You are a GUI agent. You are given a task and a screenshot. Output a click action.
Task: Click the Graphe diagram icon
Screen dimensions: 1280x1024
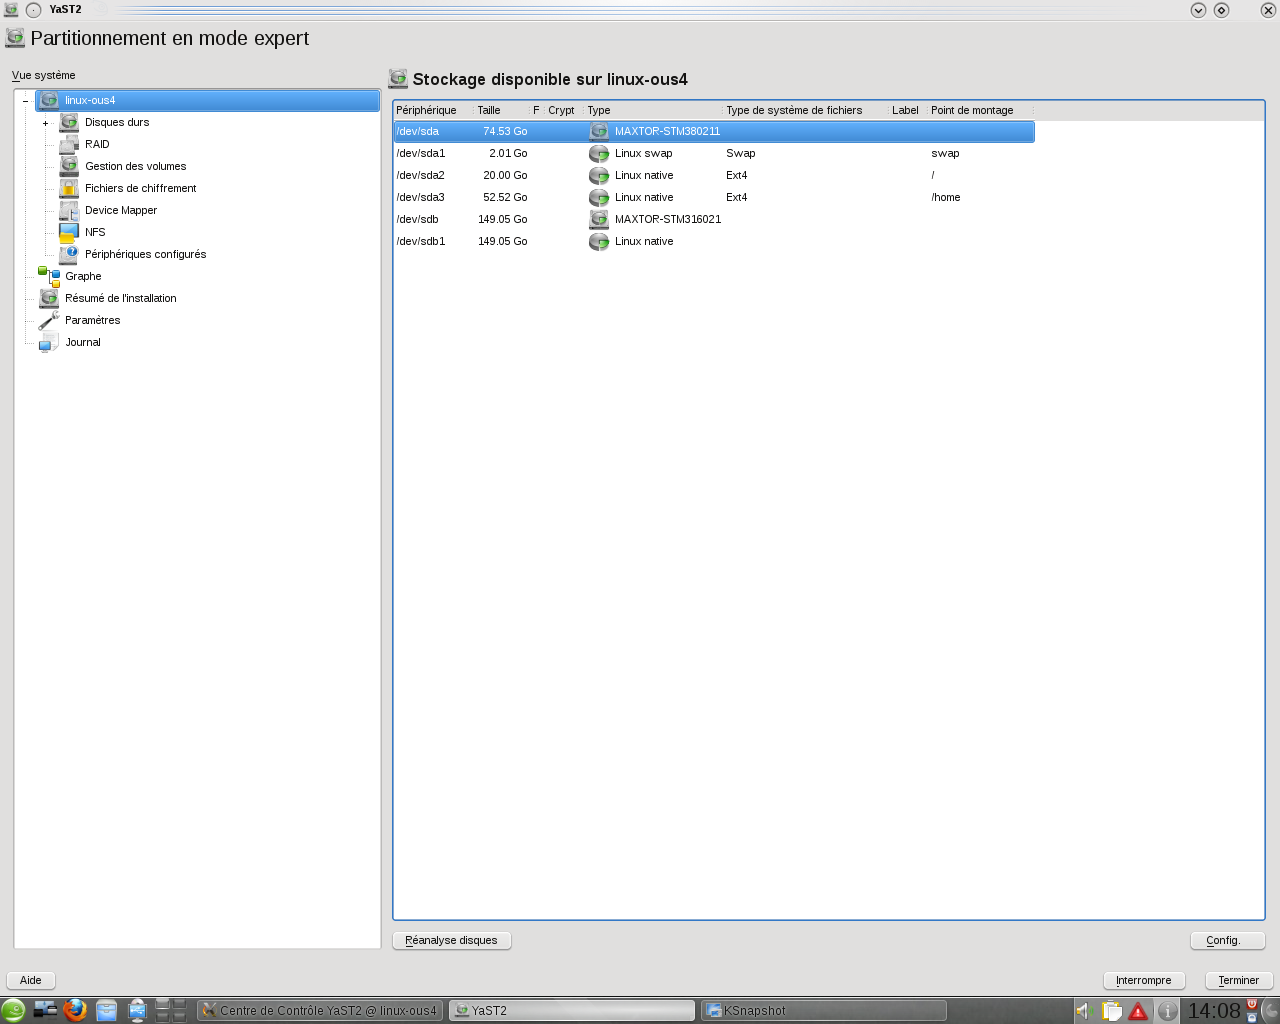[x=49, y=276]
